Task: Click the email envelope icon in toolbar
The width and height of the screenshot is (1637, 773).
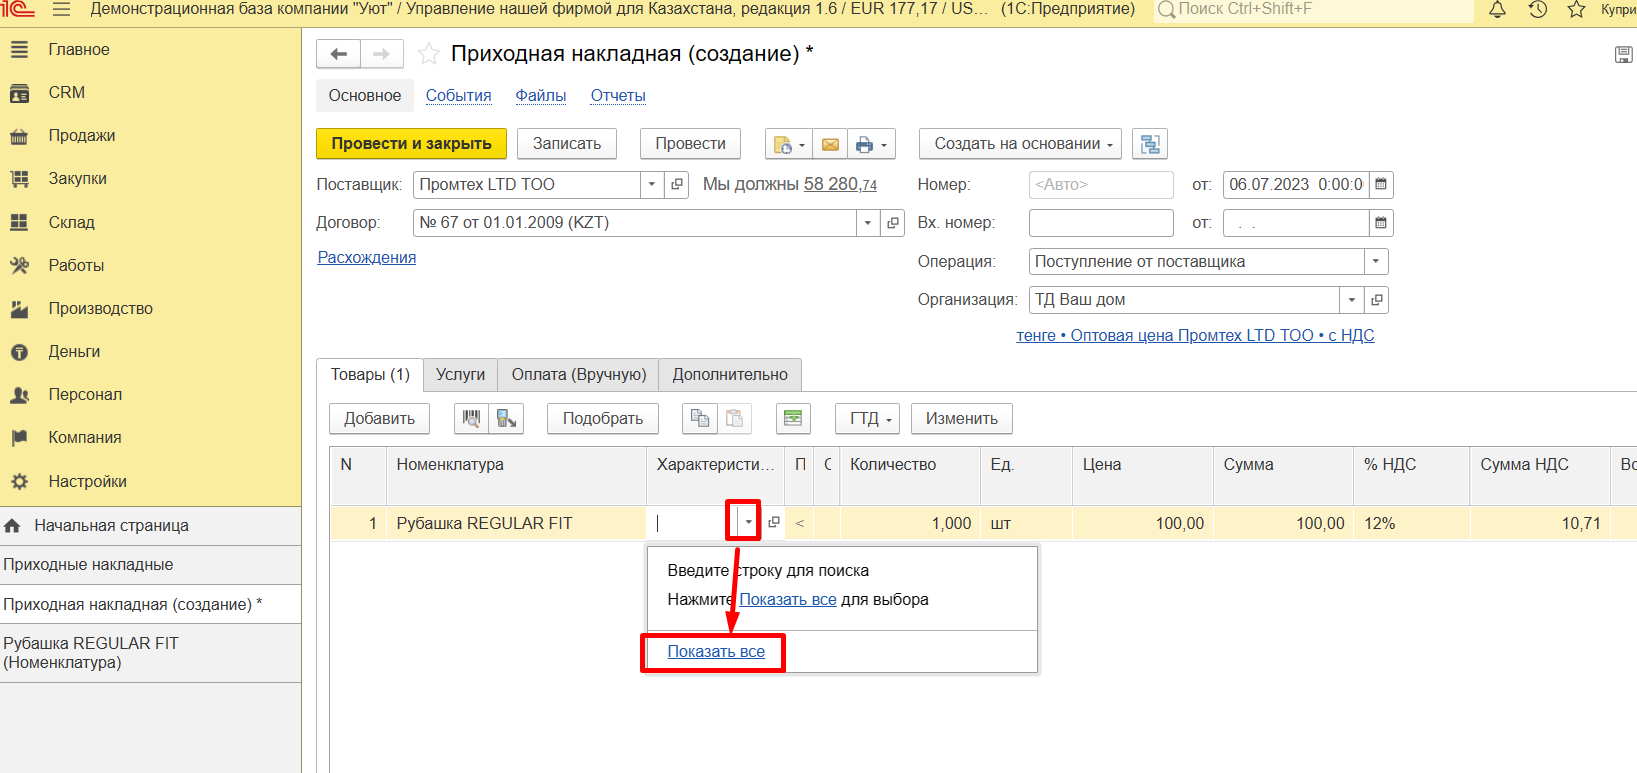Action: point(830,144)
